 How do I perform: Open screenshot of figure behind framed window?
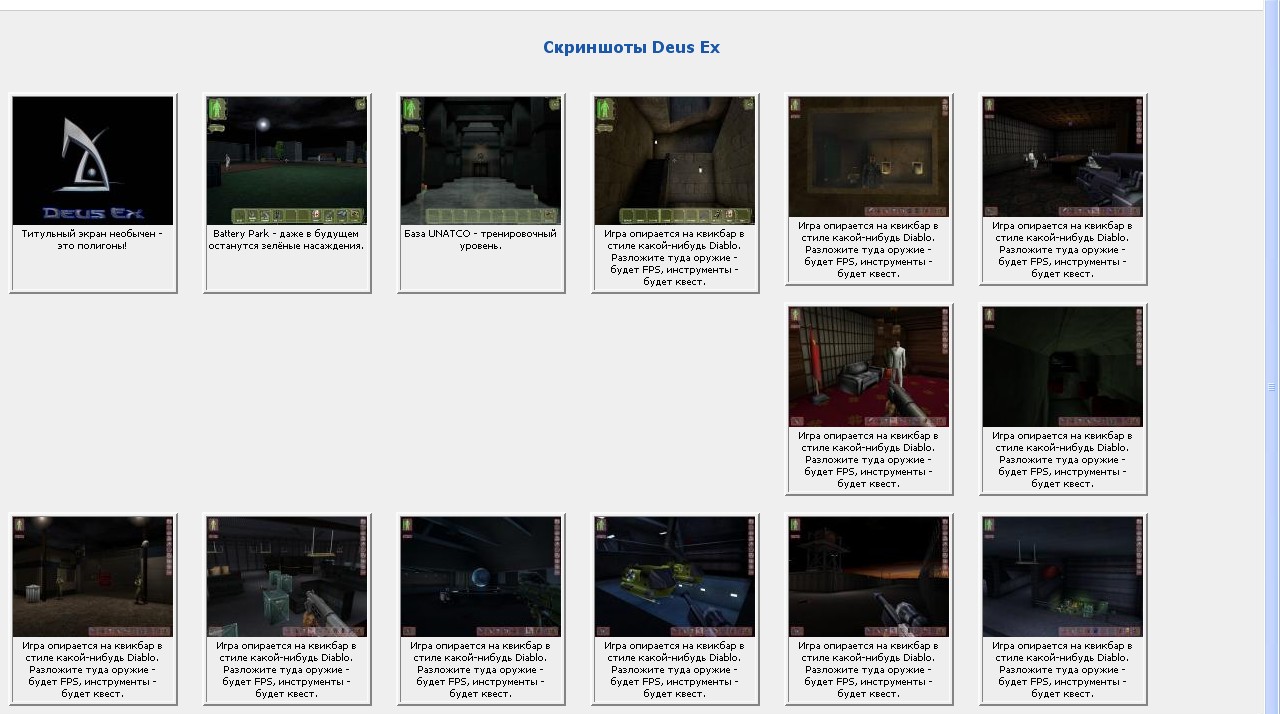click(x=869, y=157)
